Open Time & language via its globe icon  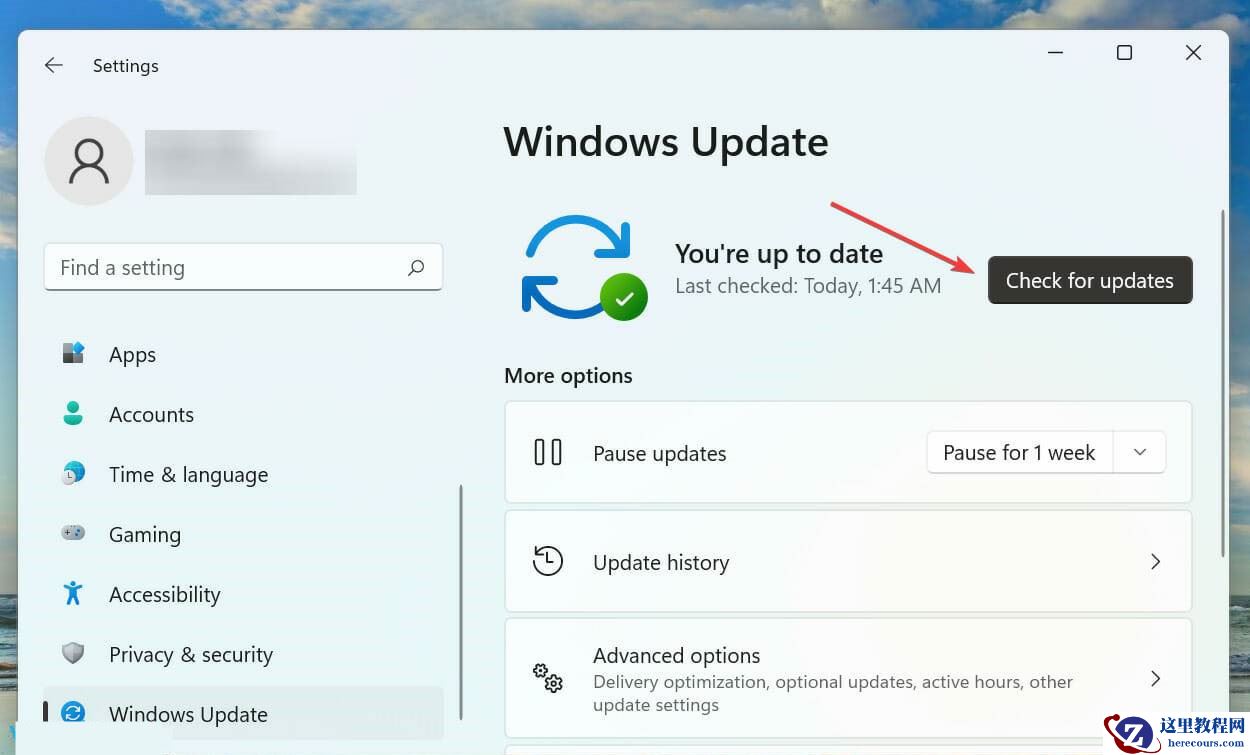click(73, 474)
